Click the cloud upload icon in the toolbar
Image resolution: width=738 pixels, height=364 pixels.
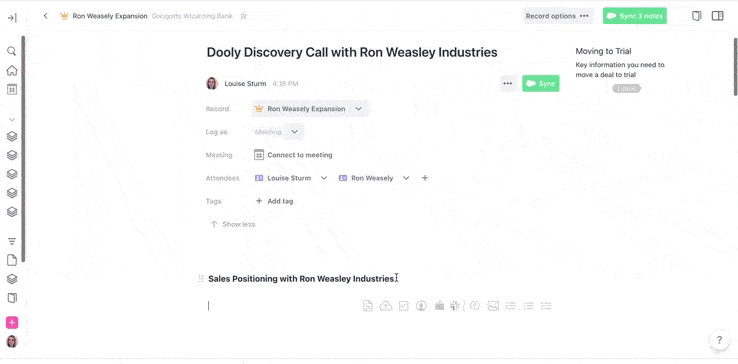click(x=385, y=306)
